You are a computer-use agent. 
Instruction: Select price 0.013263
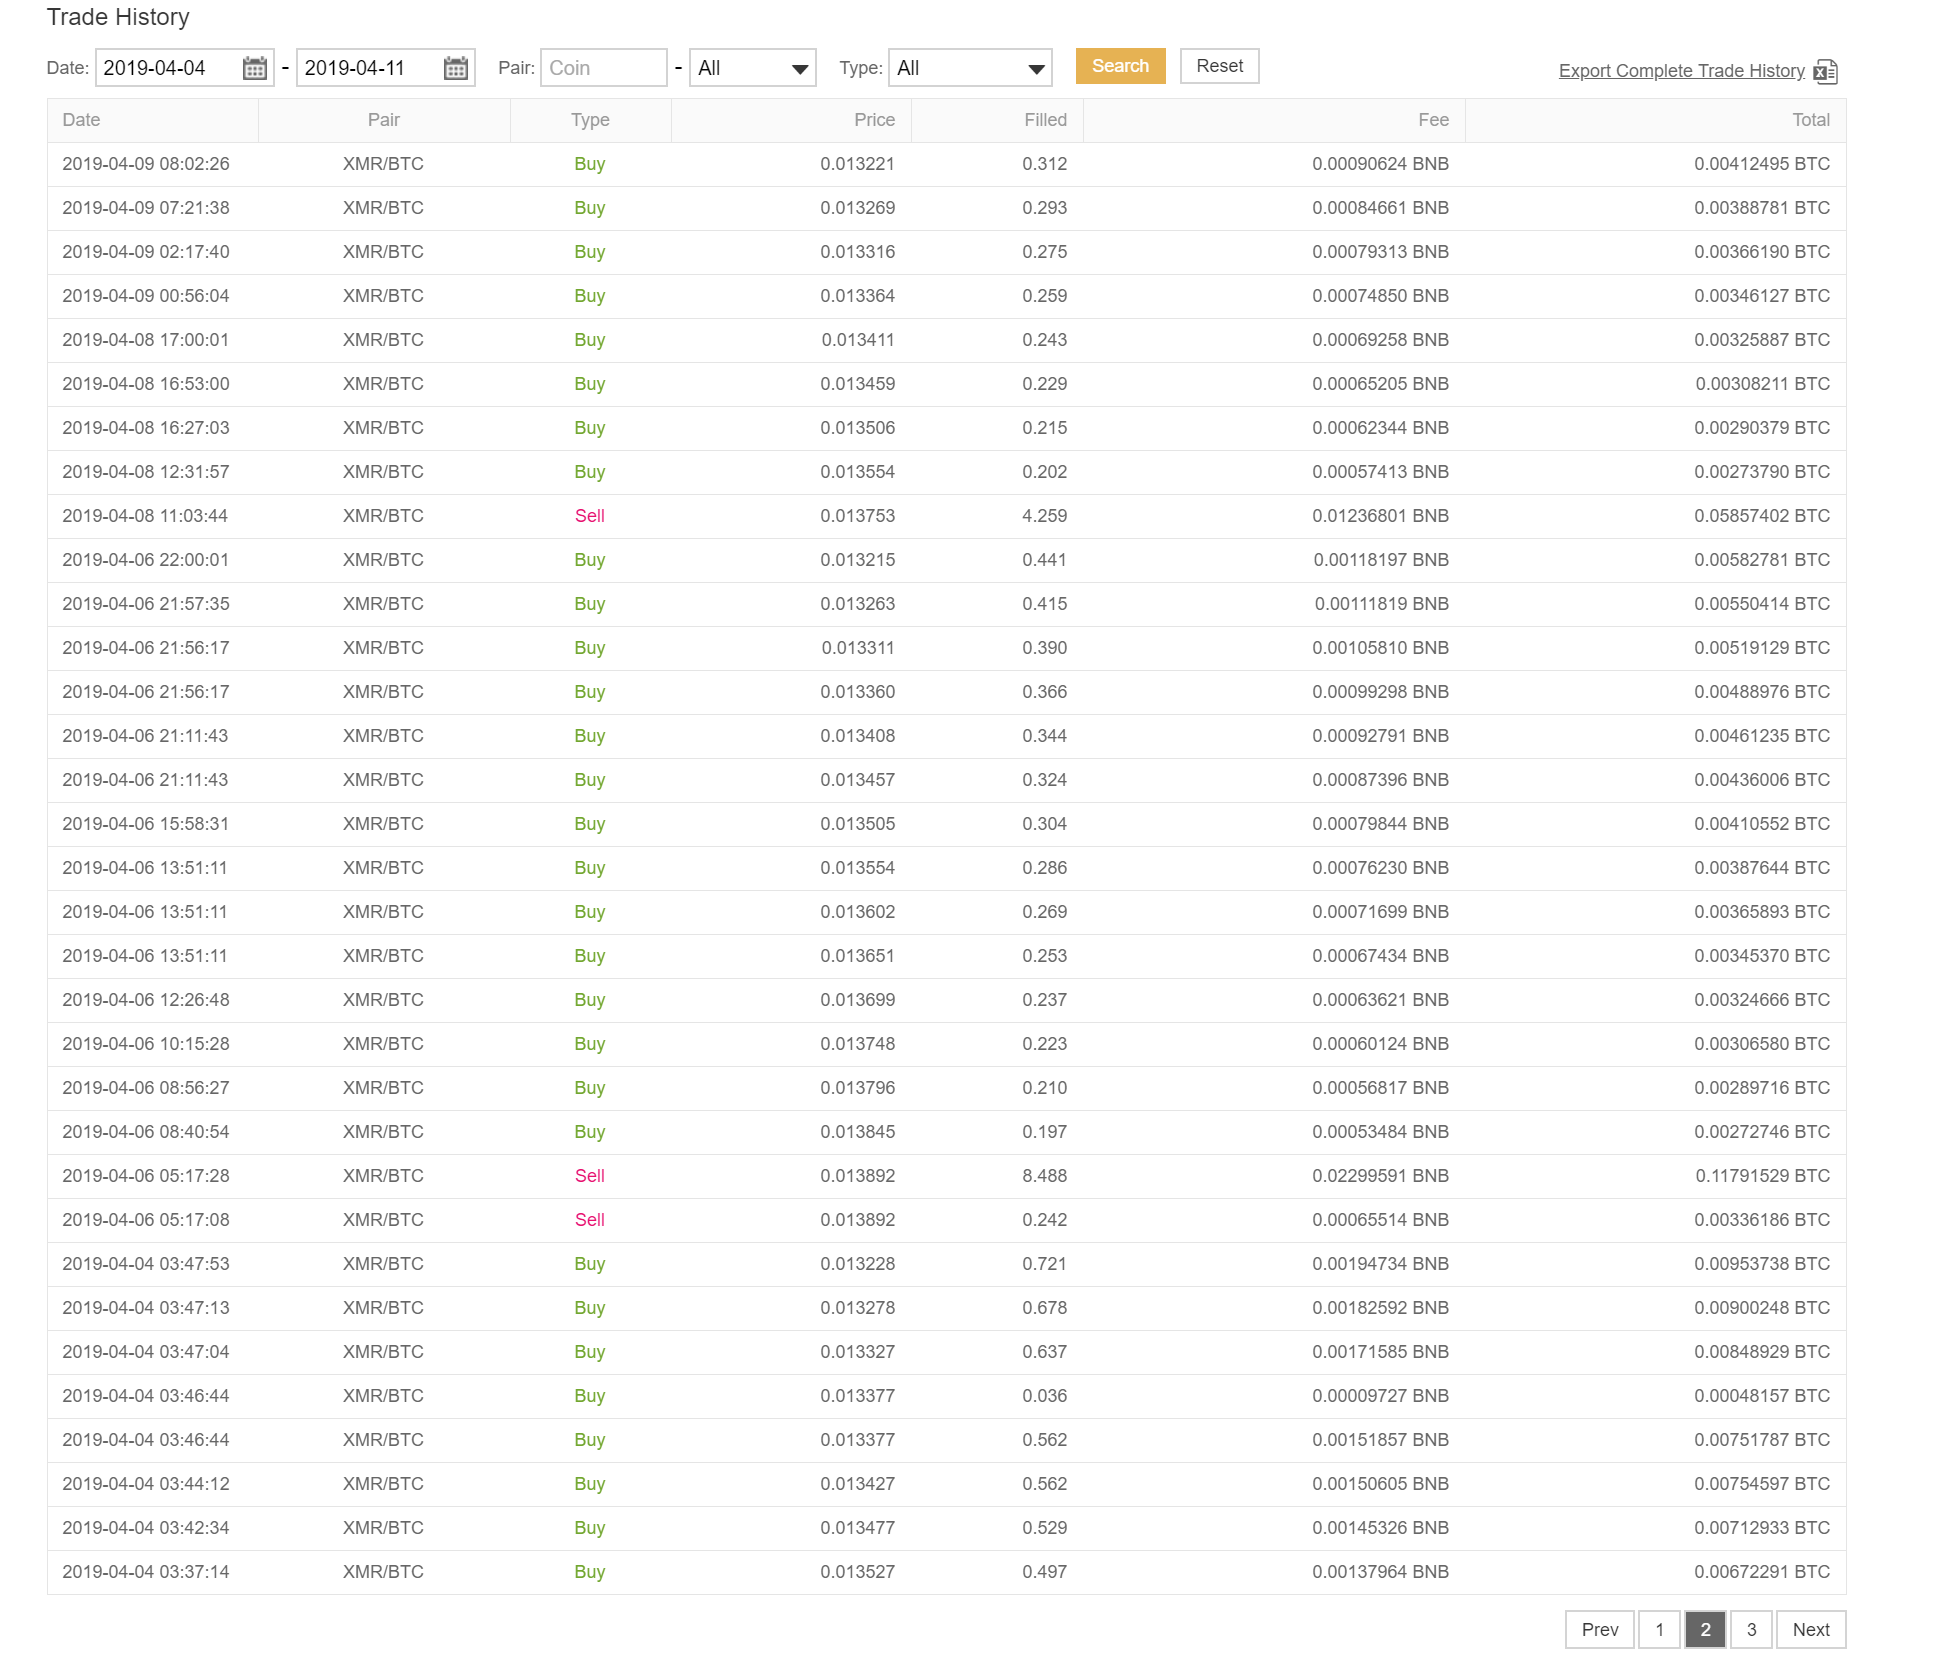pos(857,604)
